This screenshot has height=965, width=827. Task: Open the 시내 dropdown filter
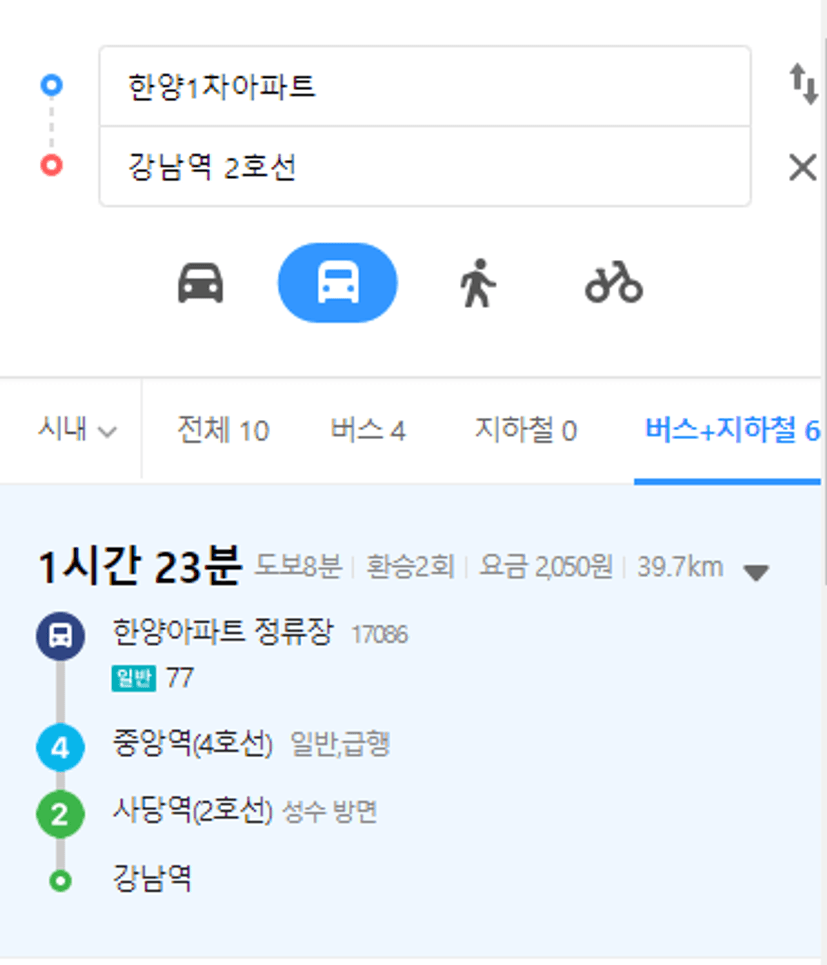click(x=77, y=429)
